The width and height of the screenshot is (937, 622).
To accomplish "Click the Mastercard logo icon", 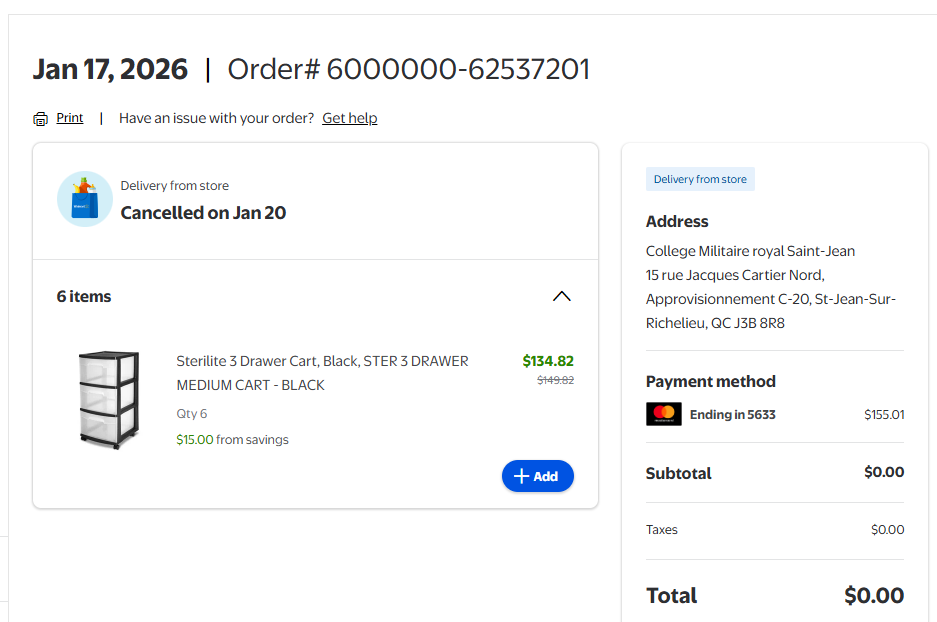I will (663, 414).
